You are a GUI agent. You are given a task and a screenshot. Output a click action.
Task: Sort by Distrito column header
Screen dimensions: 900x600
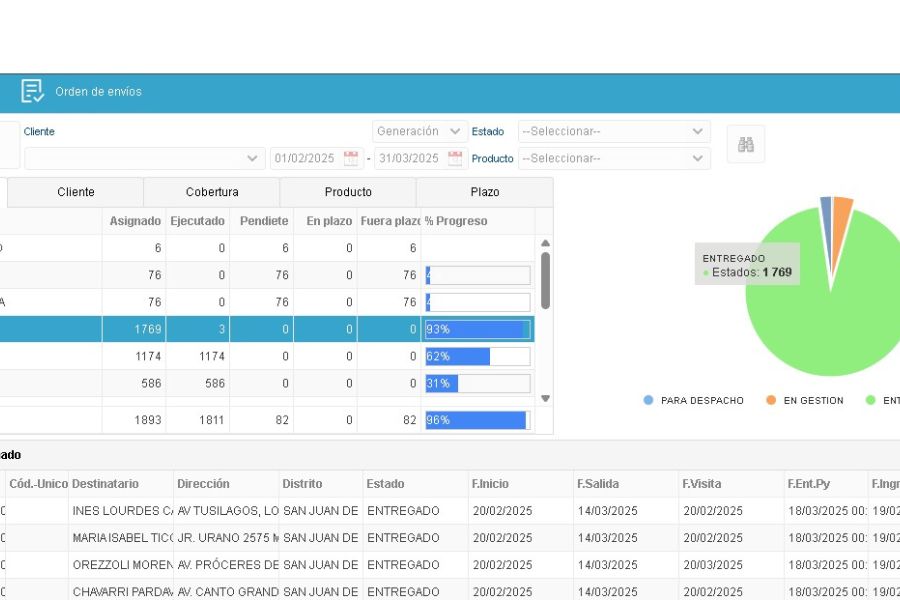(x=321, y=484)
